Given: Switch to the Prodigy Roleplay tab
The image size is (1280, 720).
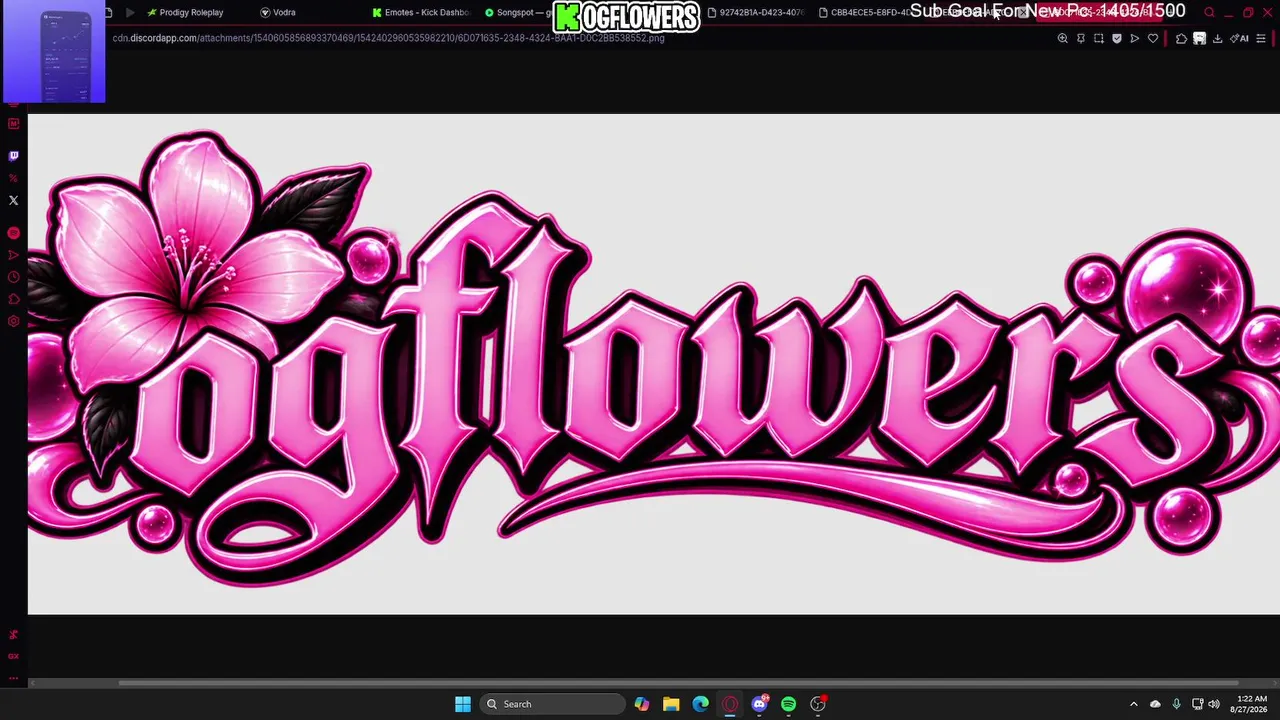Looking at the screenshot, I should pos(185,12).
